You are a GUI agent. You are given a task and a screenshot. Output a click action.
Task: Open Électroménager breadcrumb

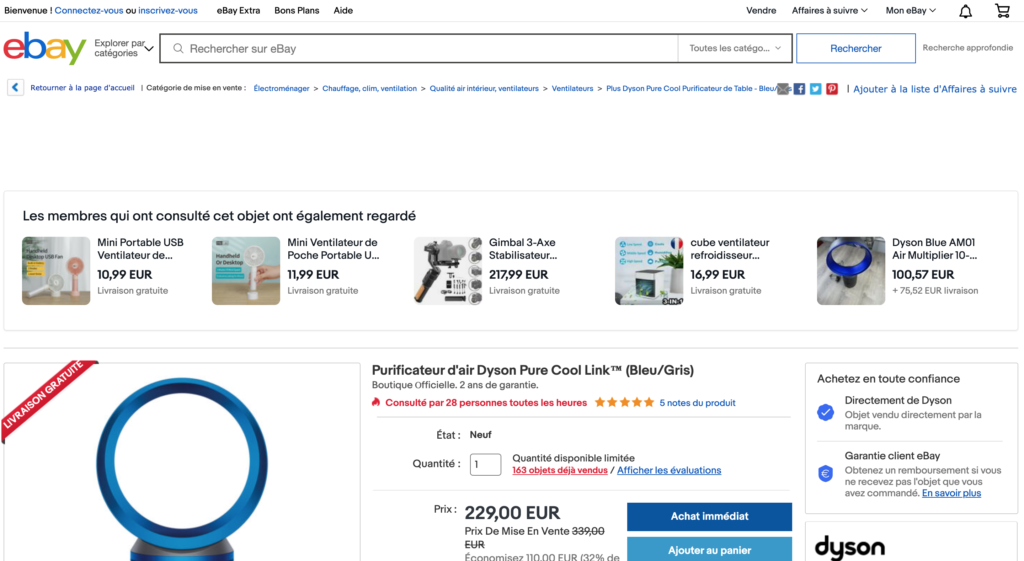coord(281,88)
